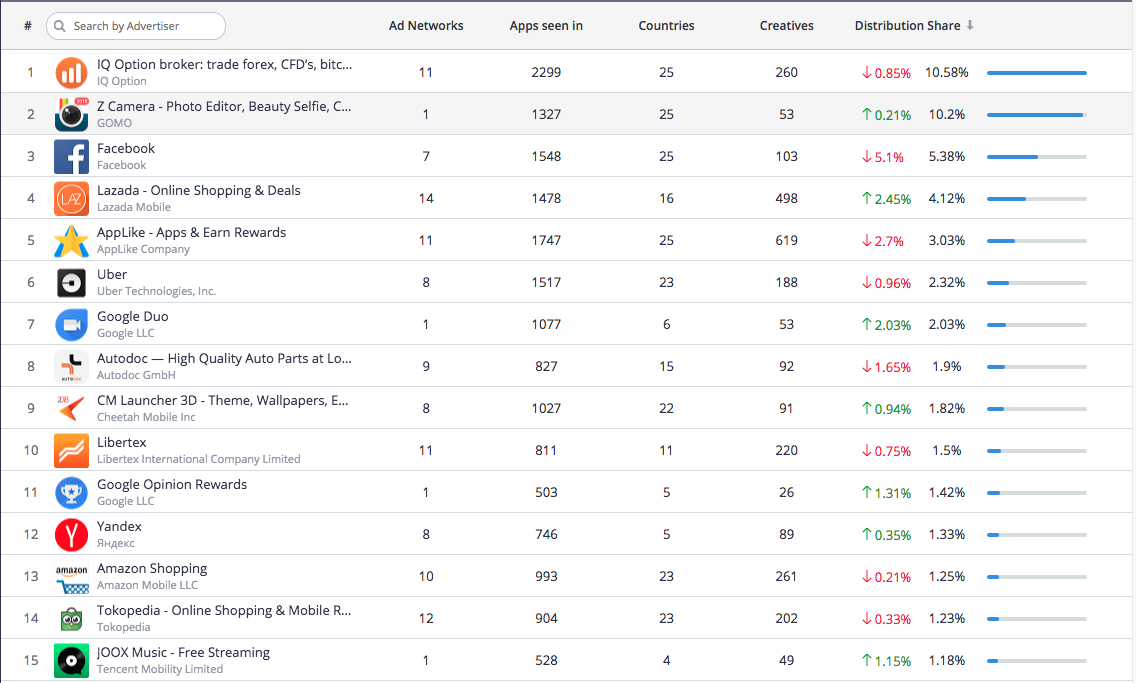This screenshot has height=683, width=1136.
Task: Click Uber Technologies, Inc. publisher text
Action: tap(156, 291)
